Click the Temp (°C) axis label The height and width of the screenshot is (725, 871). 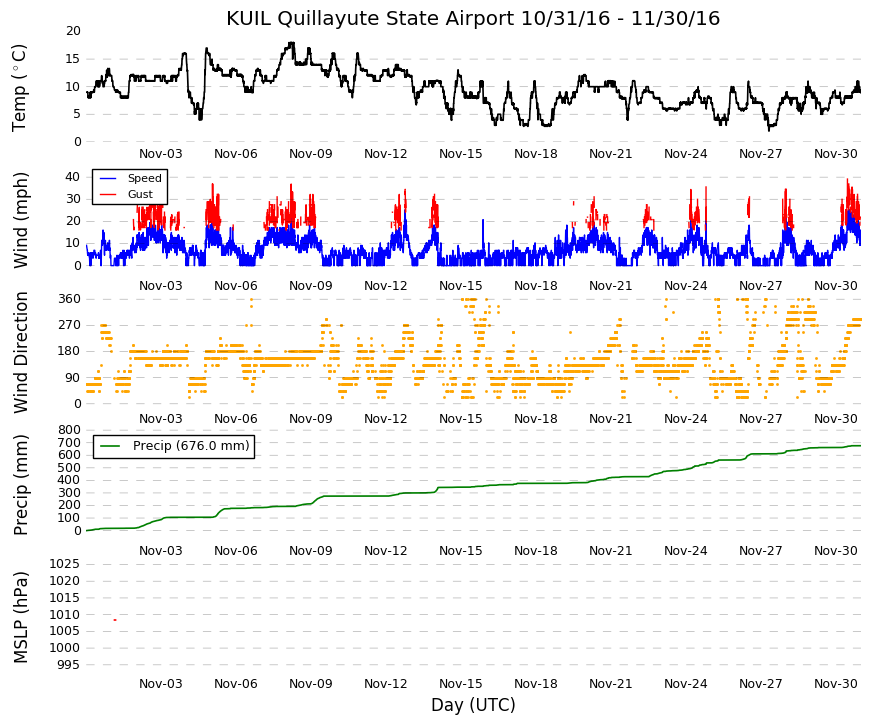[x=19, y=88]
